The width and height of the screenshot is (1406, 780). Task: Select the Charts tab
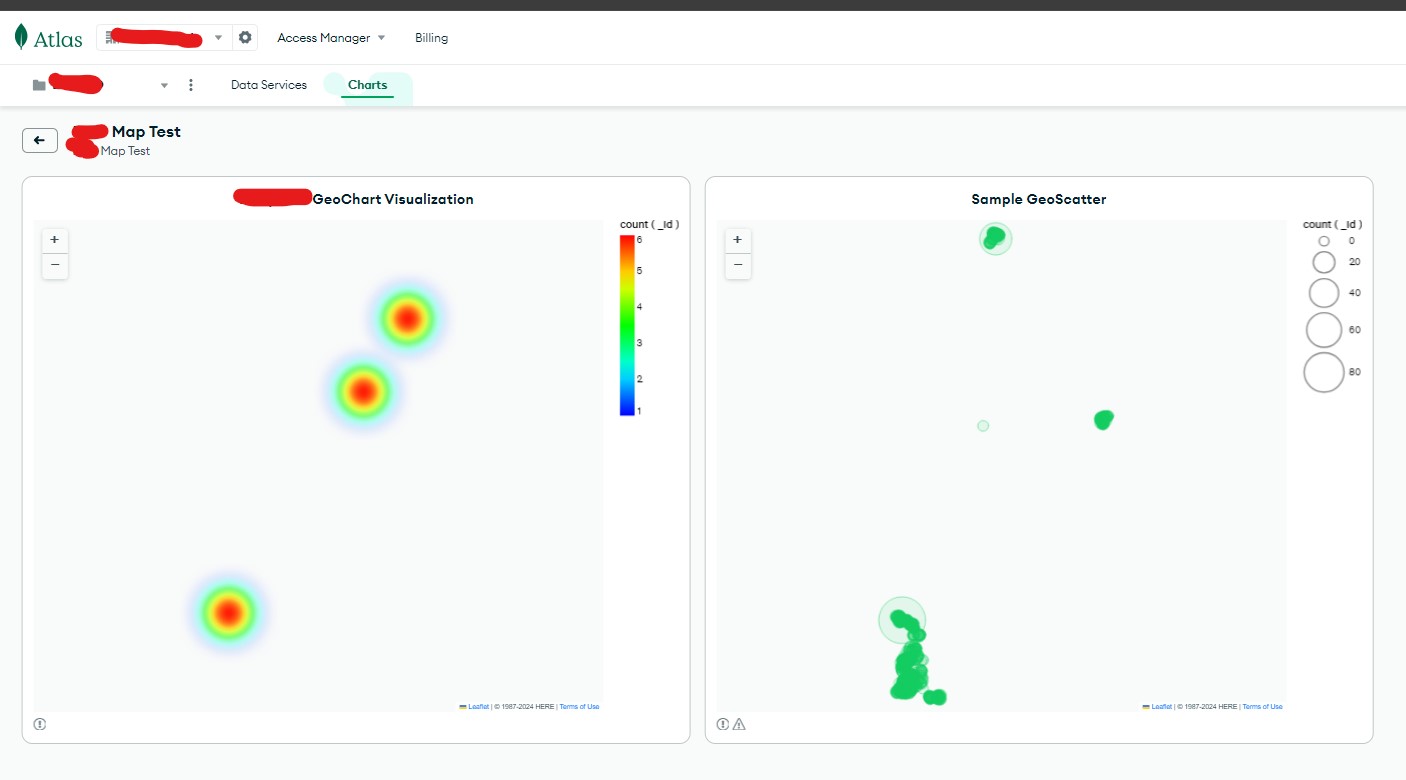367,85
